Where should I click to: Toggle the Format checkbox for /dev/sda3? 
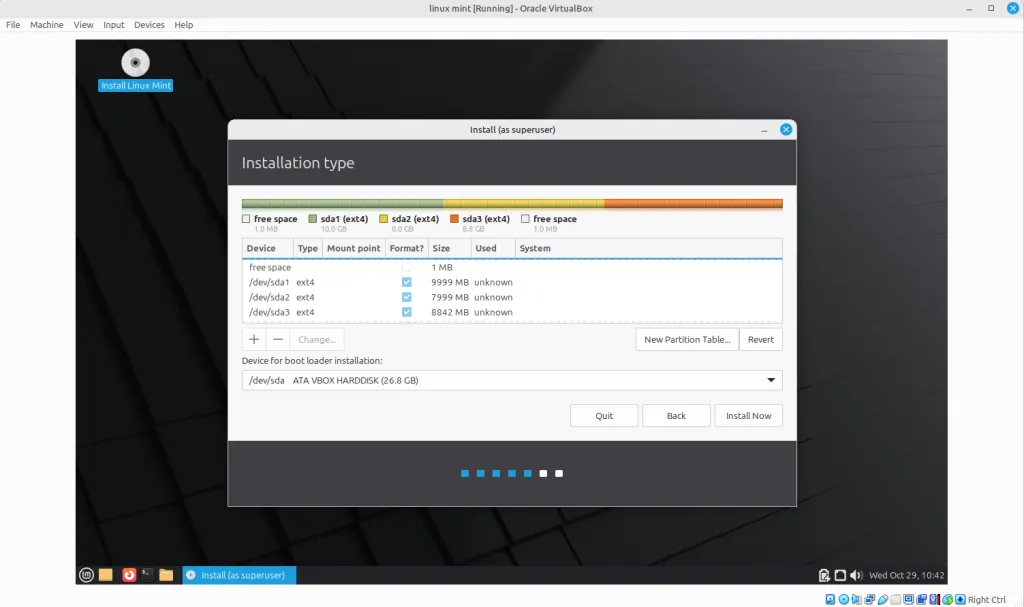click(406, 313)
